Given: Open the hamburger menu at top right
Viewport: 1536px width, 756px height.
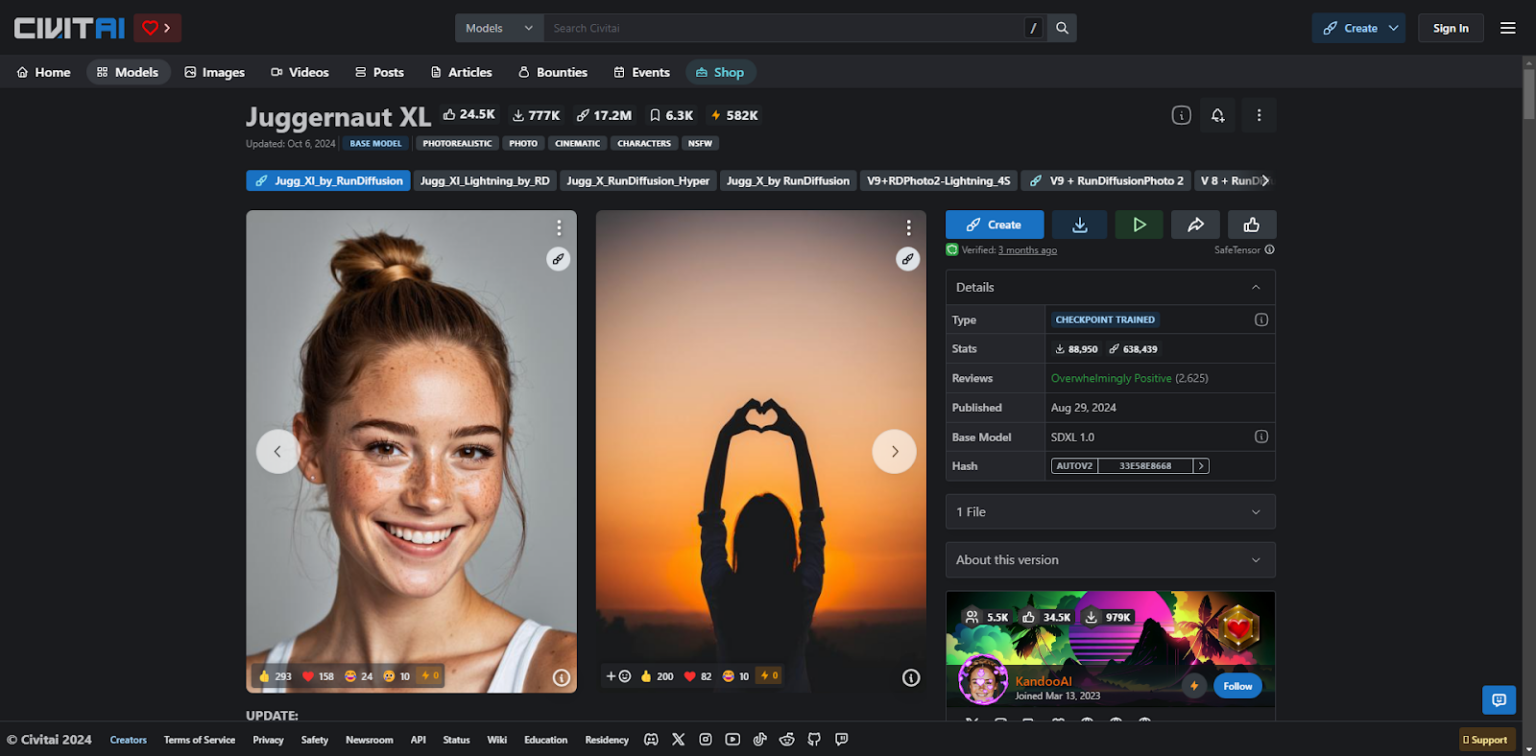Looking at the screenshot, I should click(1508, 28).
